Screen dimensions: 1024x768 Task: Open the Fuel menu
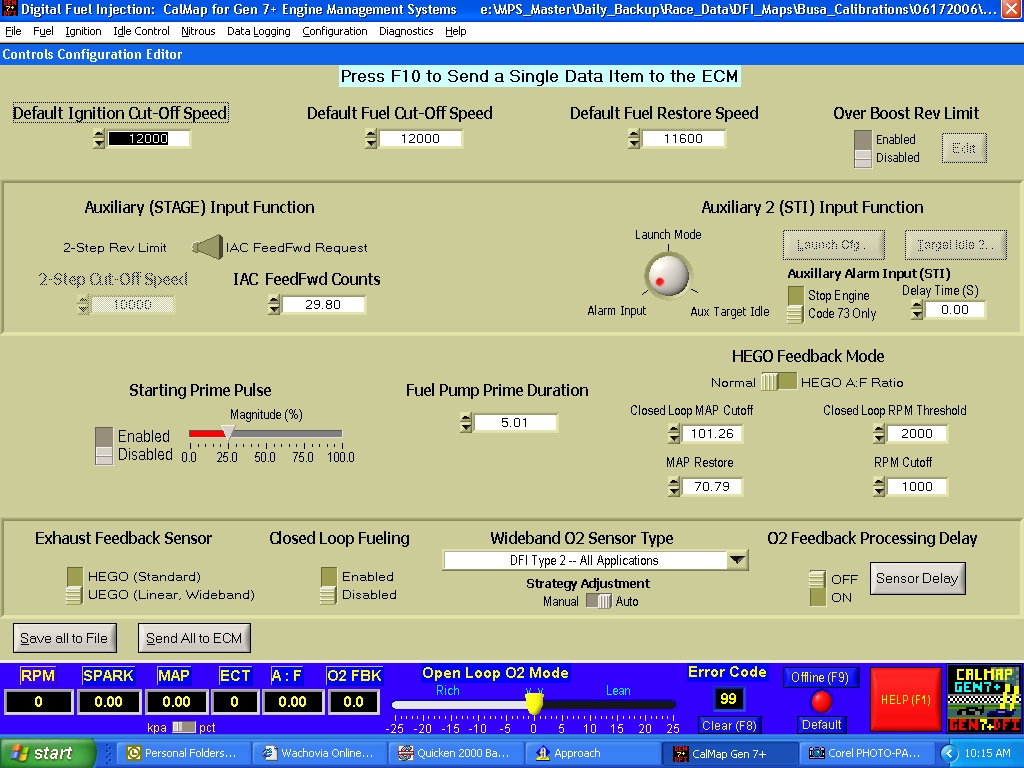43,31
